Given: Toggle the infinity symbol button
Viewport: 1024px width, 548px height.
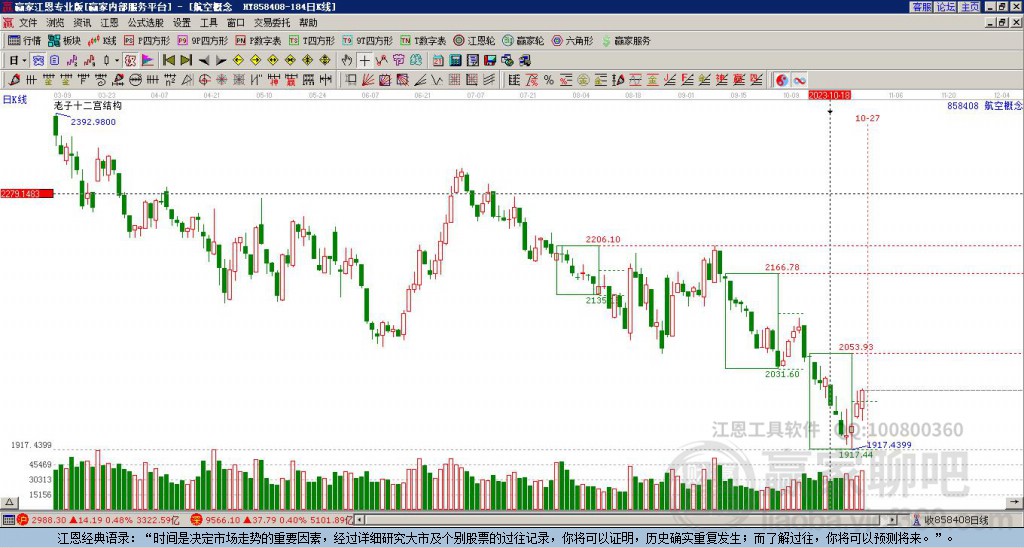Looking at the screenshot, I should tap(799, 80).
